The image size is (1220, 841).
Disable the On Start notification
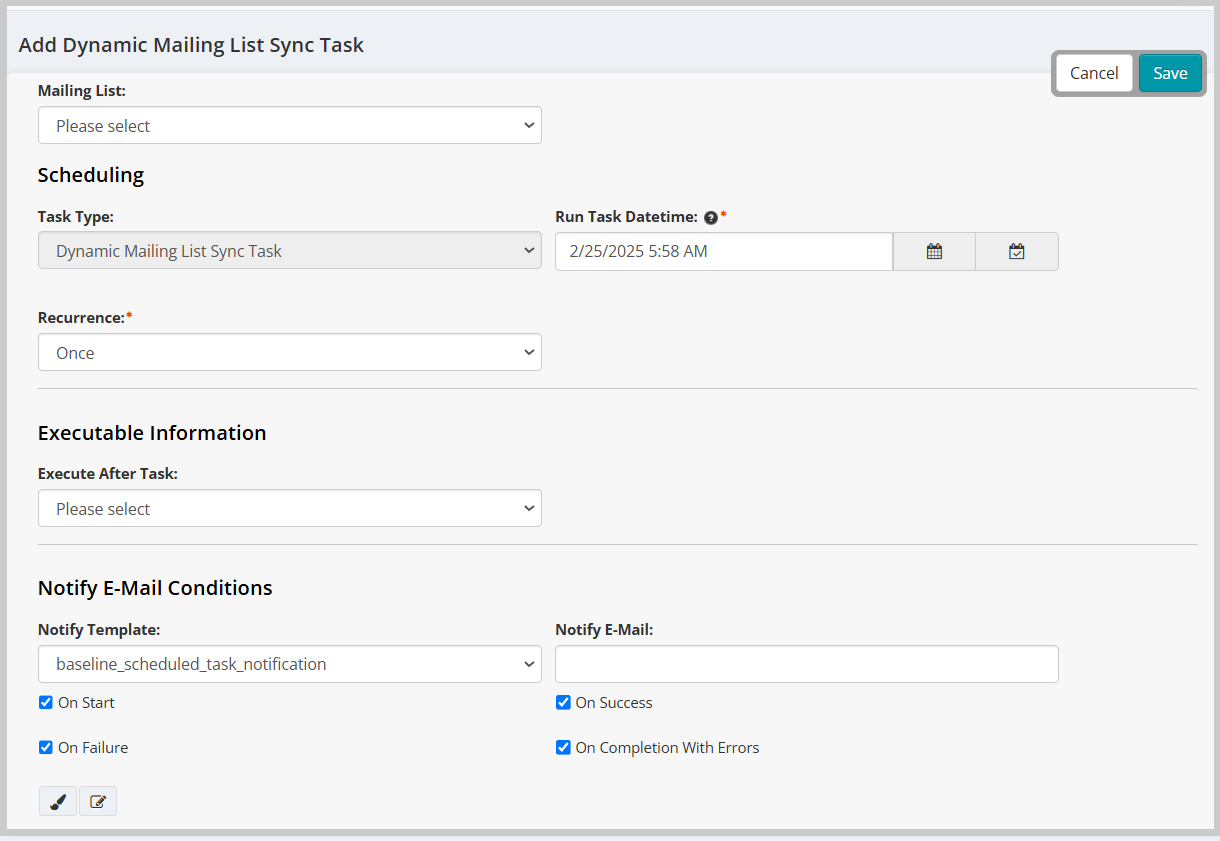tap(45, 702)
